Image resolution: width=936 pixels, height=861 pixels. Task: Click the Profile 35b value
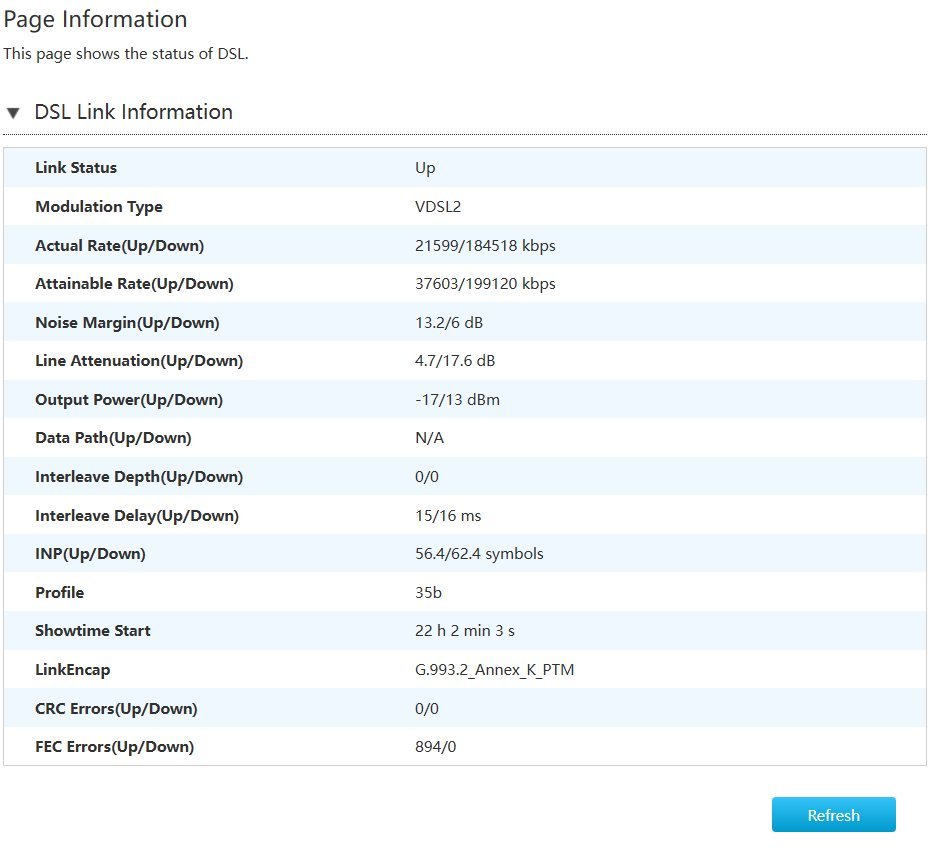tap(428, 593)
